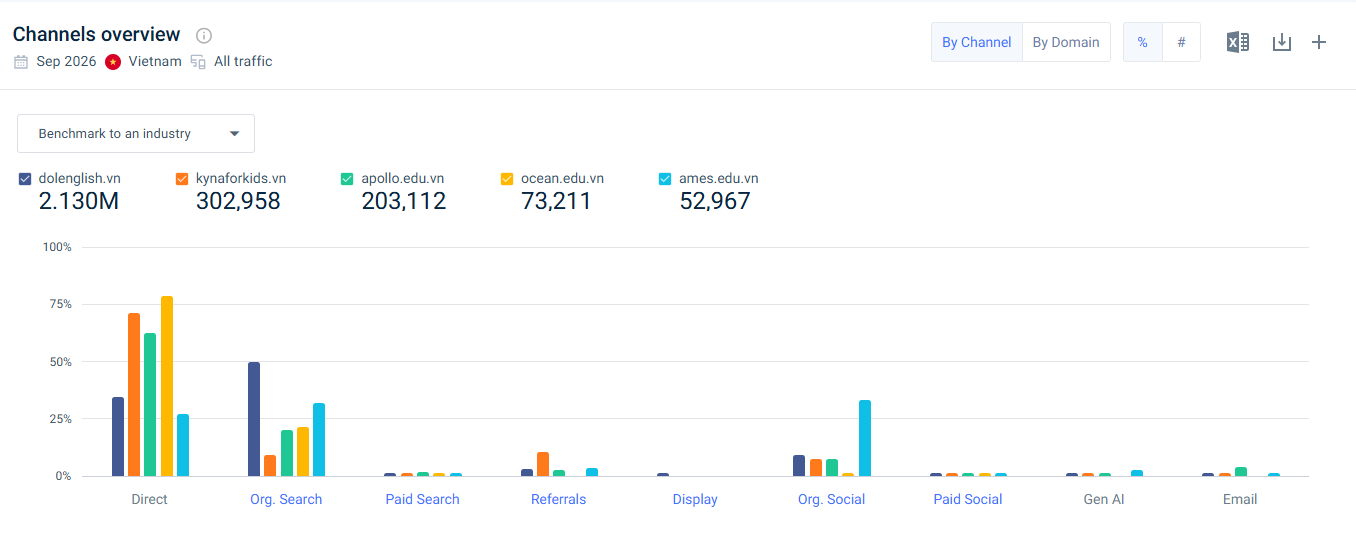Open the Org. Search channel link
The image size is (1356, 540).
pos(286,499)
